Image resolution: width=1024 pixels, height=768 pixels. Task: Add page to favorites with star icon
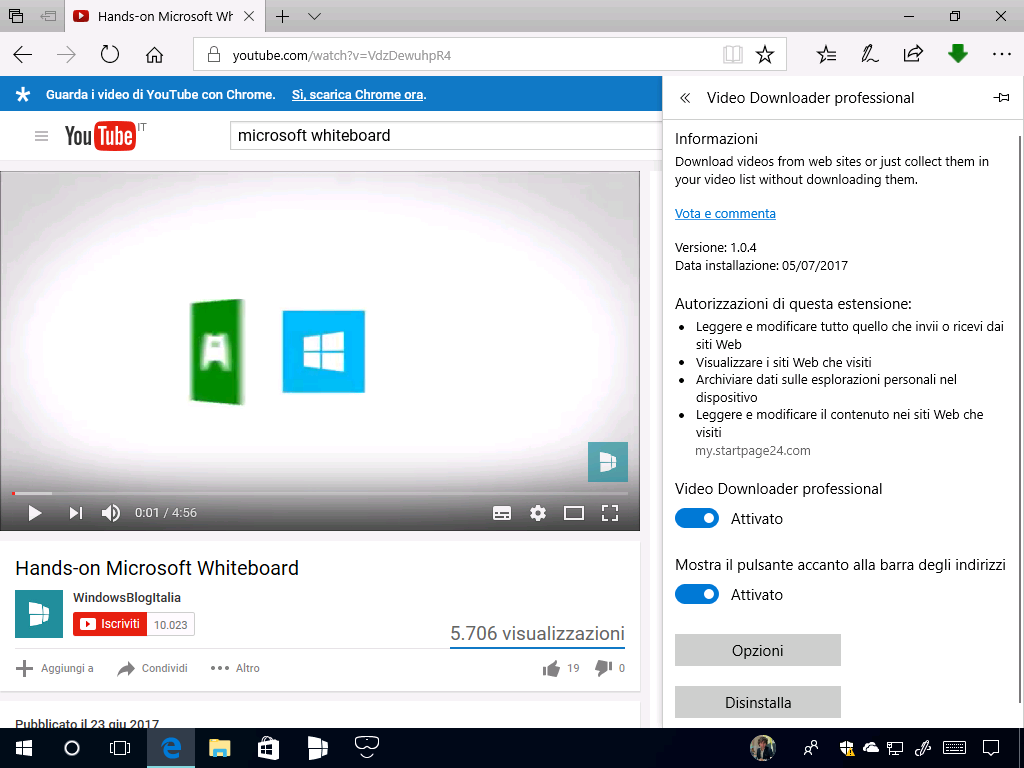(765, 54)
